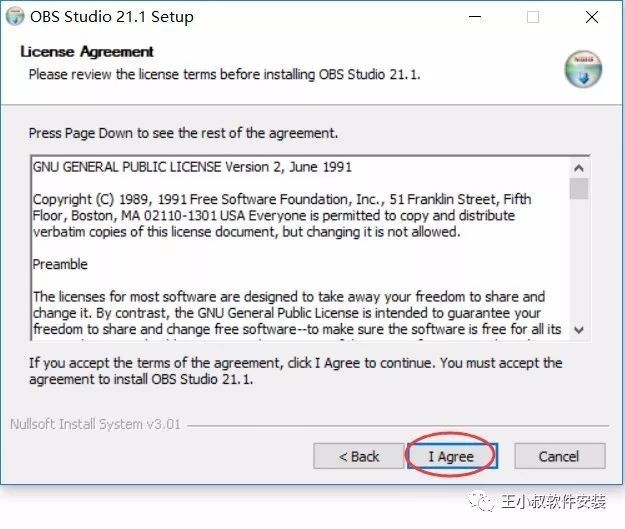Viewport: 625px width, 529px height.
Task: Minimize the setup window
Action: click(x=474, y=17)
